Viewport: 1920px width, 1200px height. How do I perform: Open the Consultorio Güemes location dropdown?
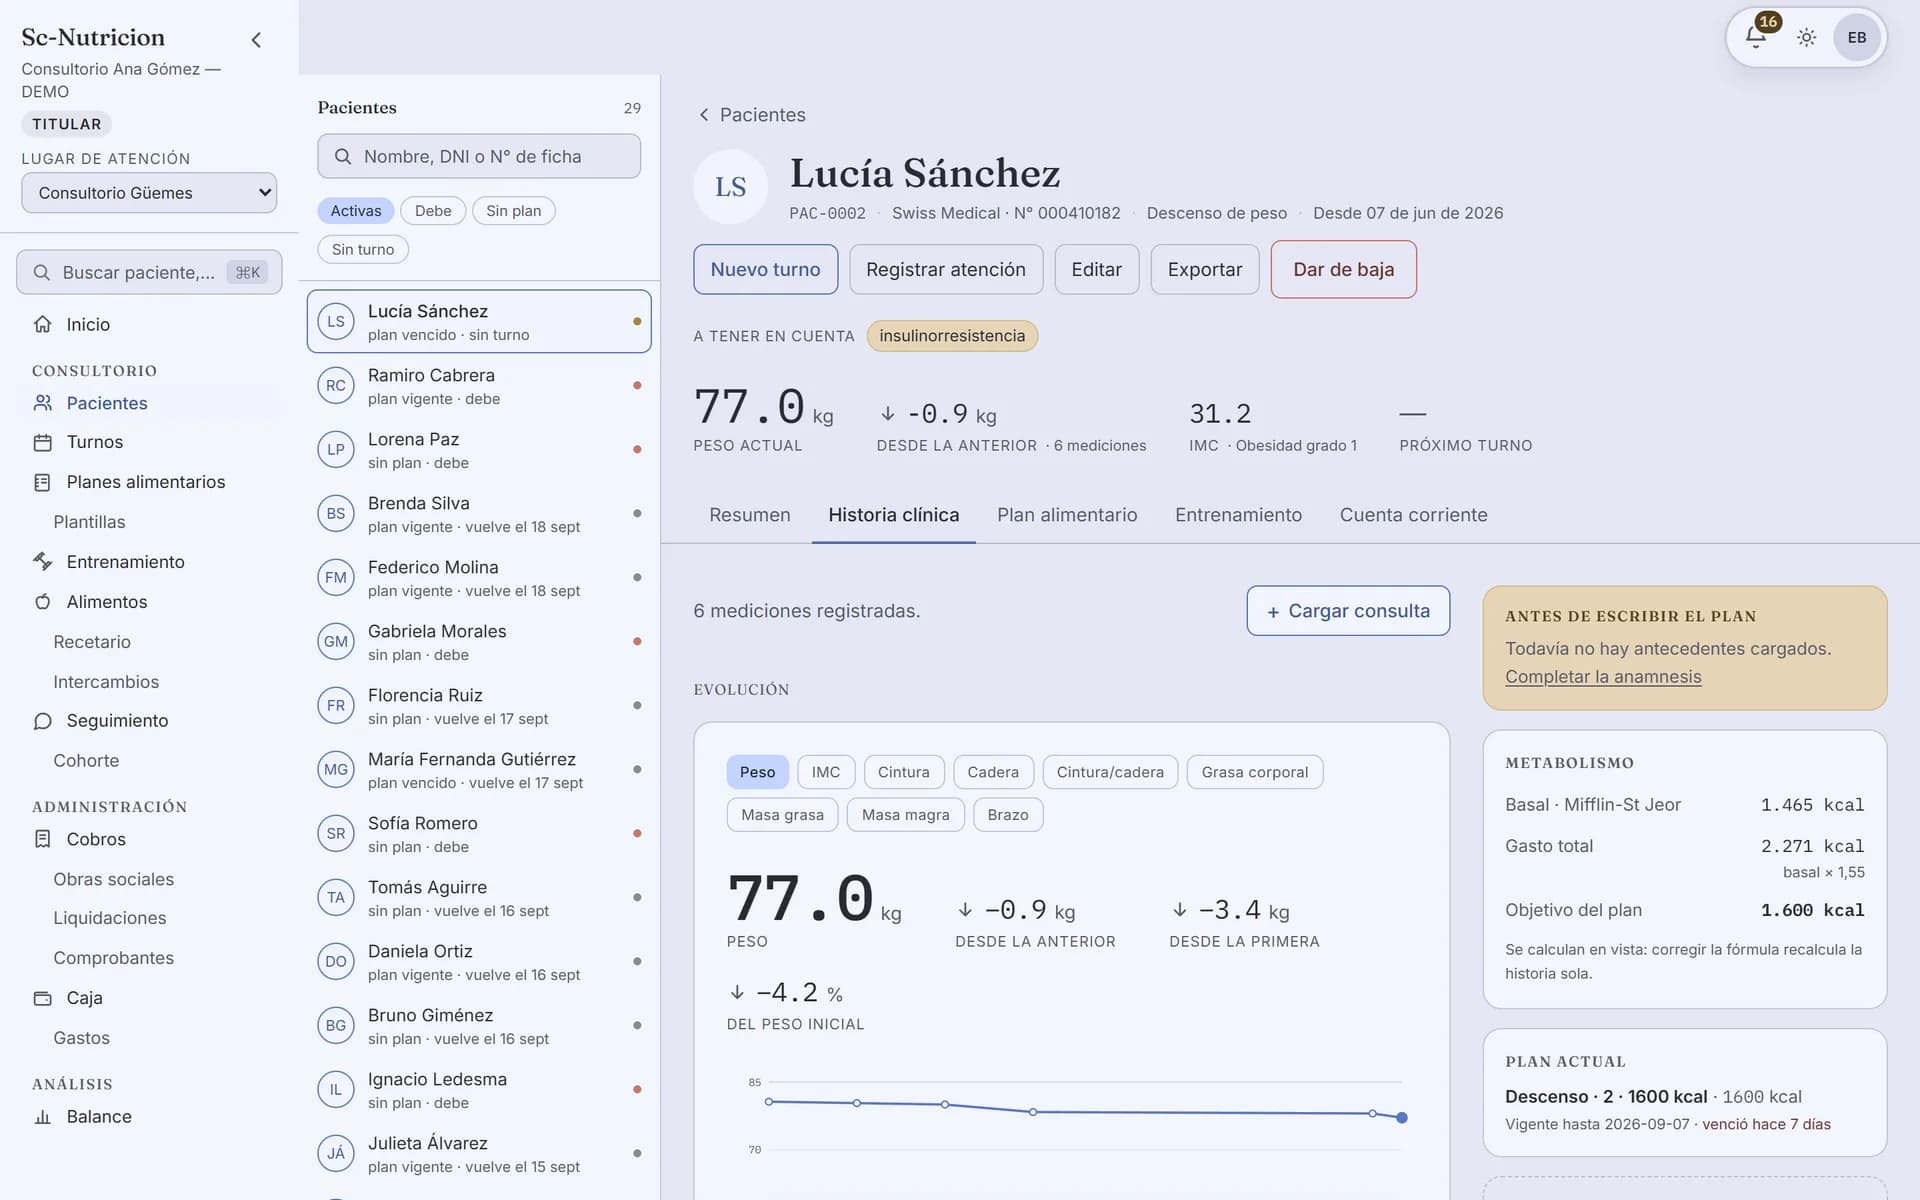pos(149,193)
